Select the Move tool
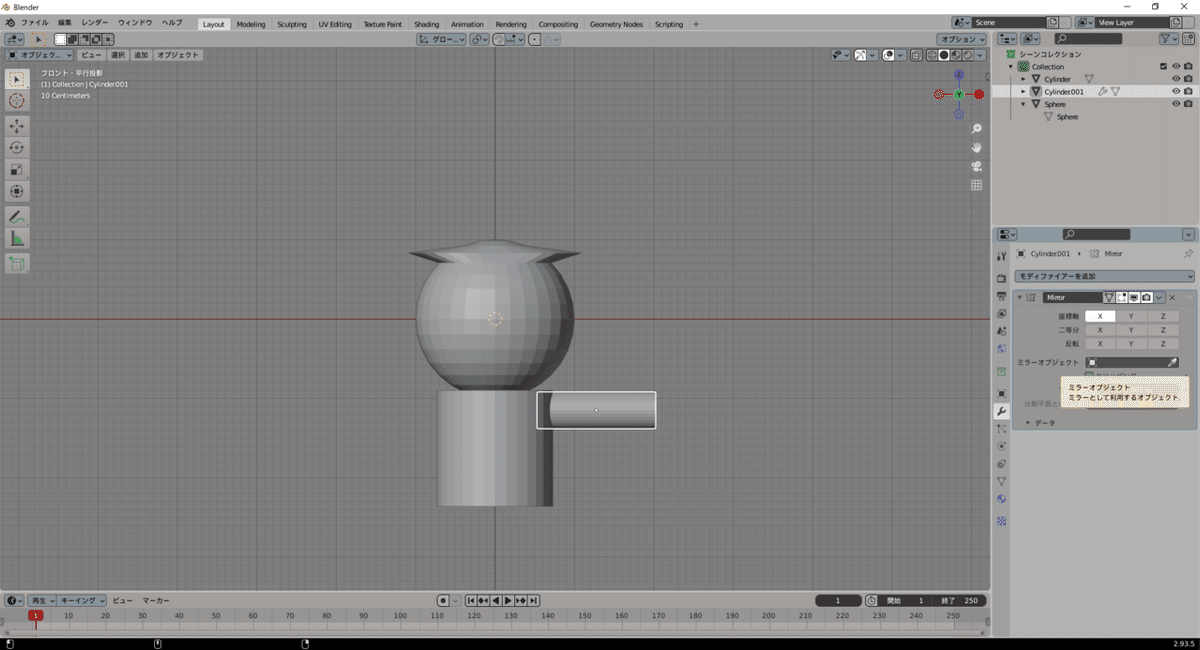The width and height of the screenshot is (1200, 650). click(17, 125)
